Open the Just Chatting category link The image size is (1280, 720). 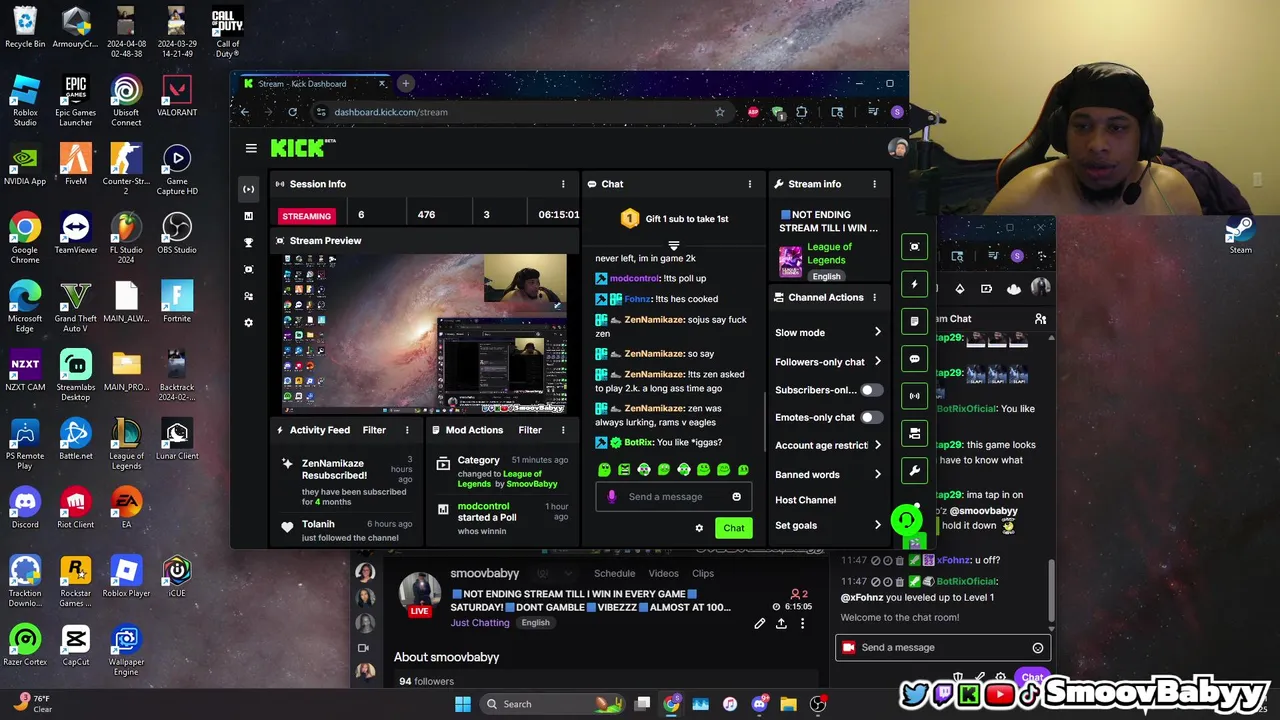(x=480, y=623)
